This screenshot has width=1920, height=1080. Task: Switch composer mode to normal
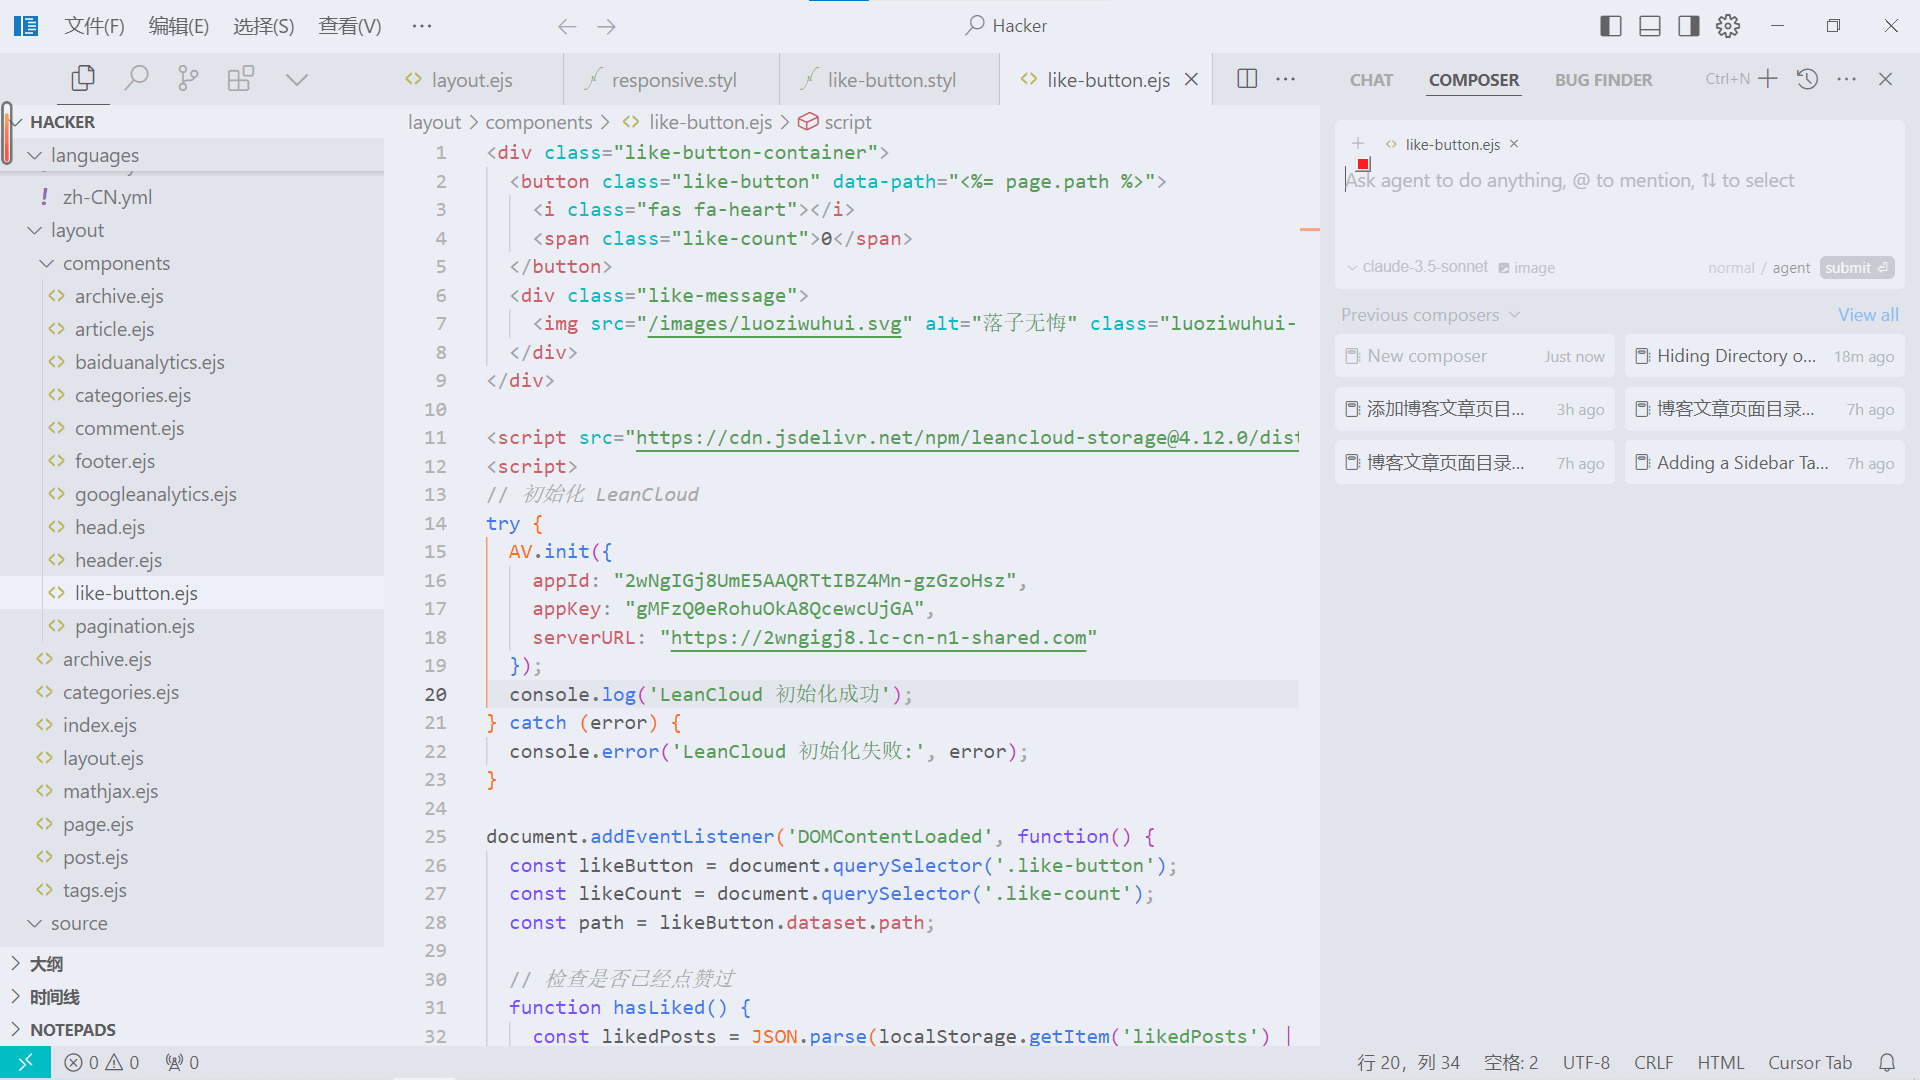(x=1731, y=268)
